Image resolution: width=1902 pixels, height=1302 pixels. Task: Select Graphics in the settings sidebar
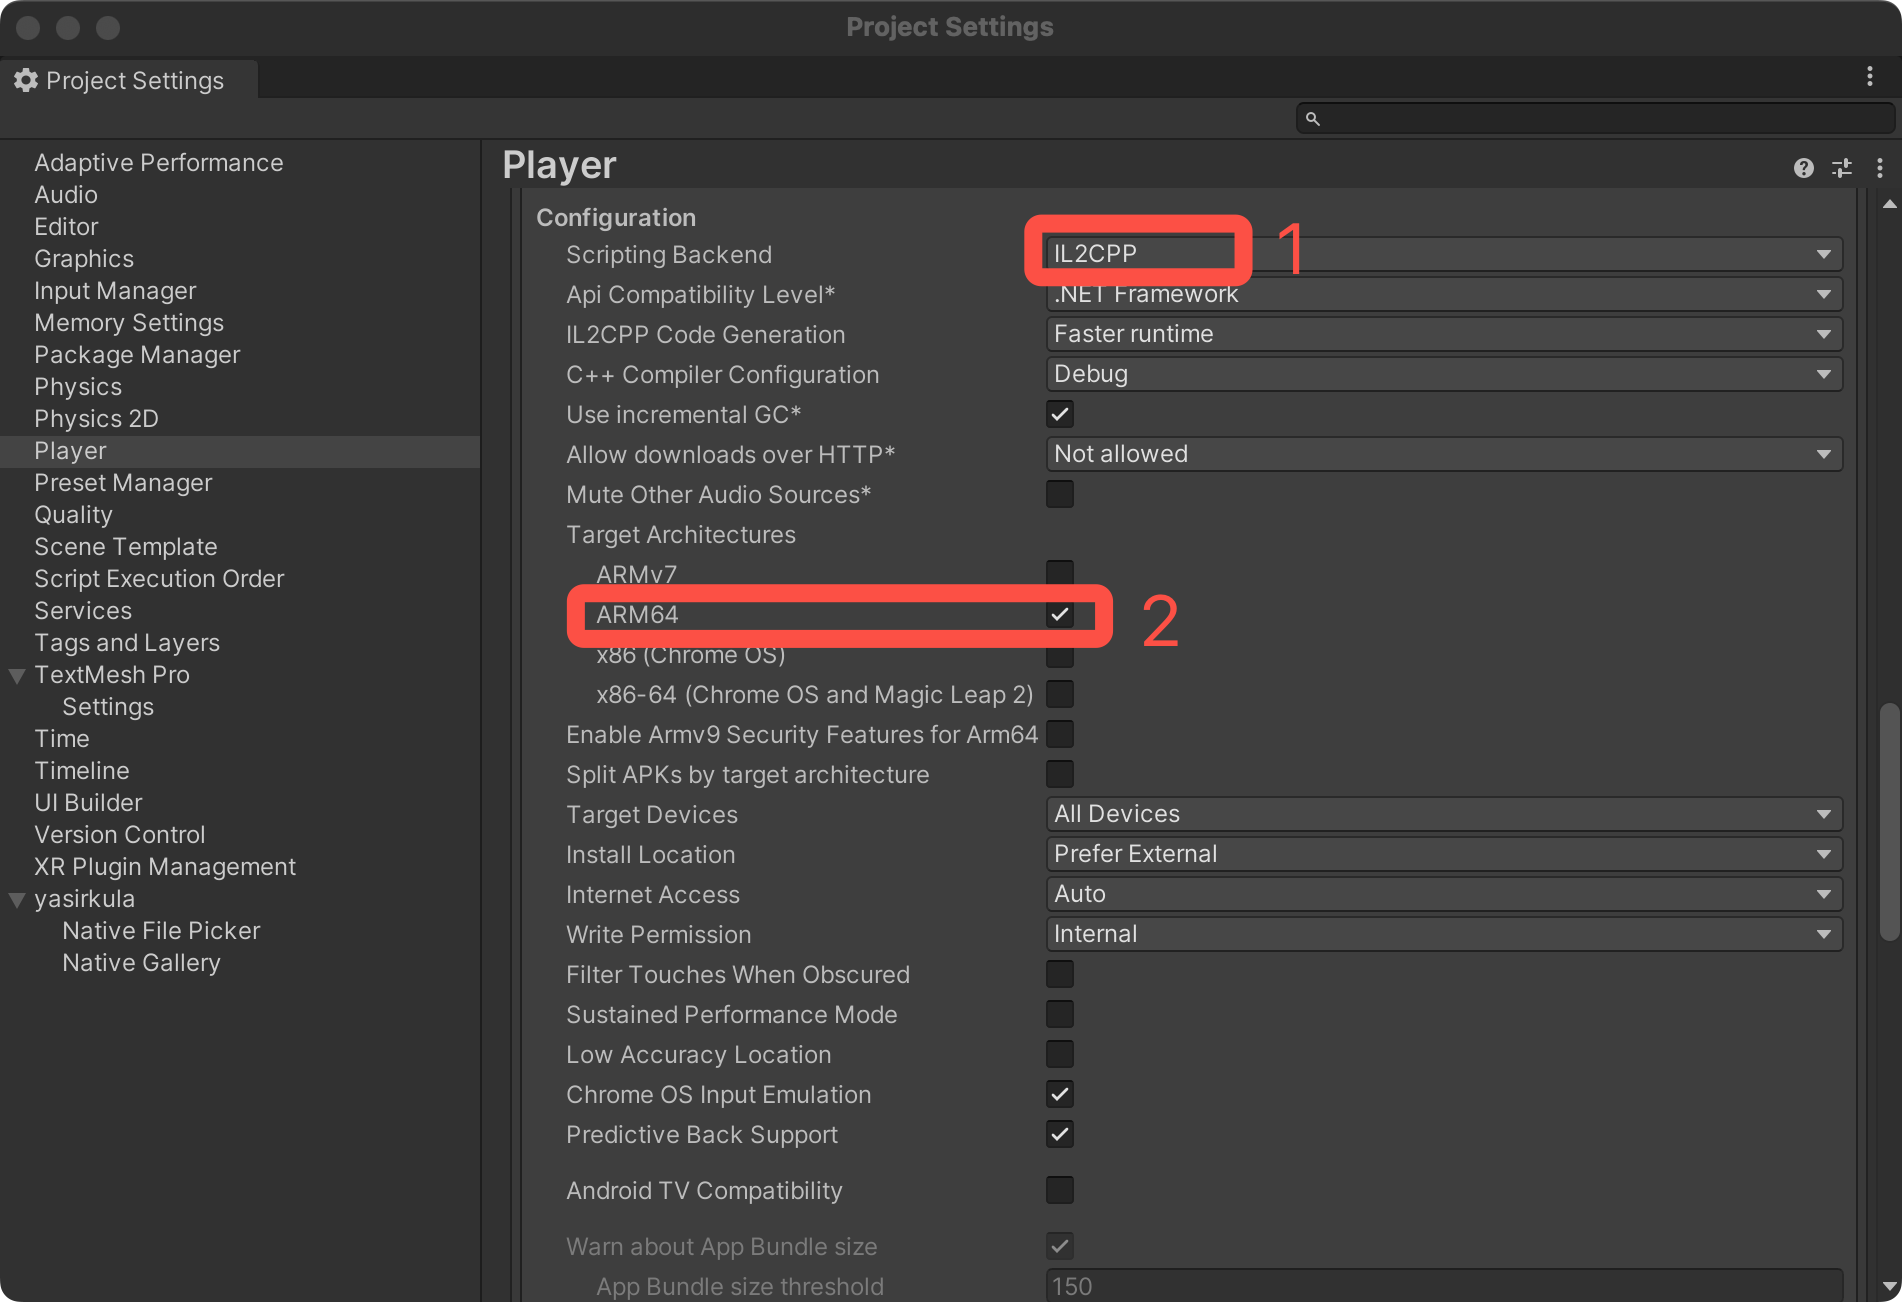84,259
